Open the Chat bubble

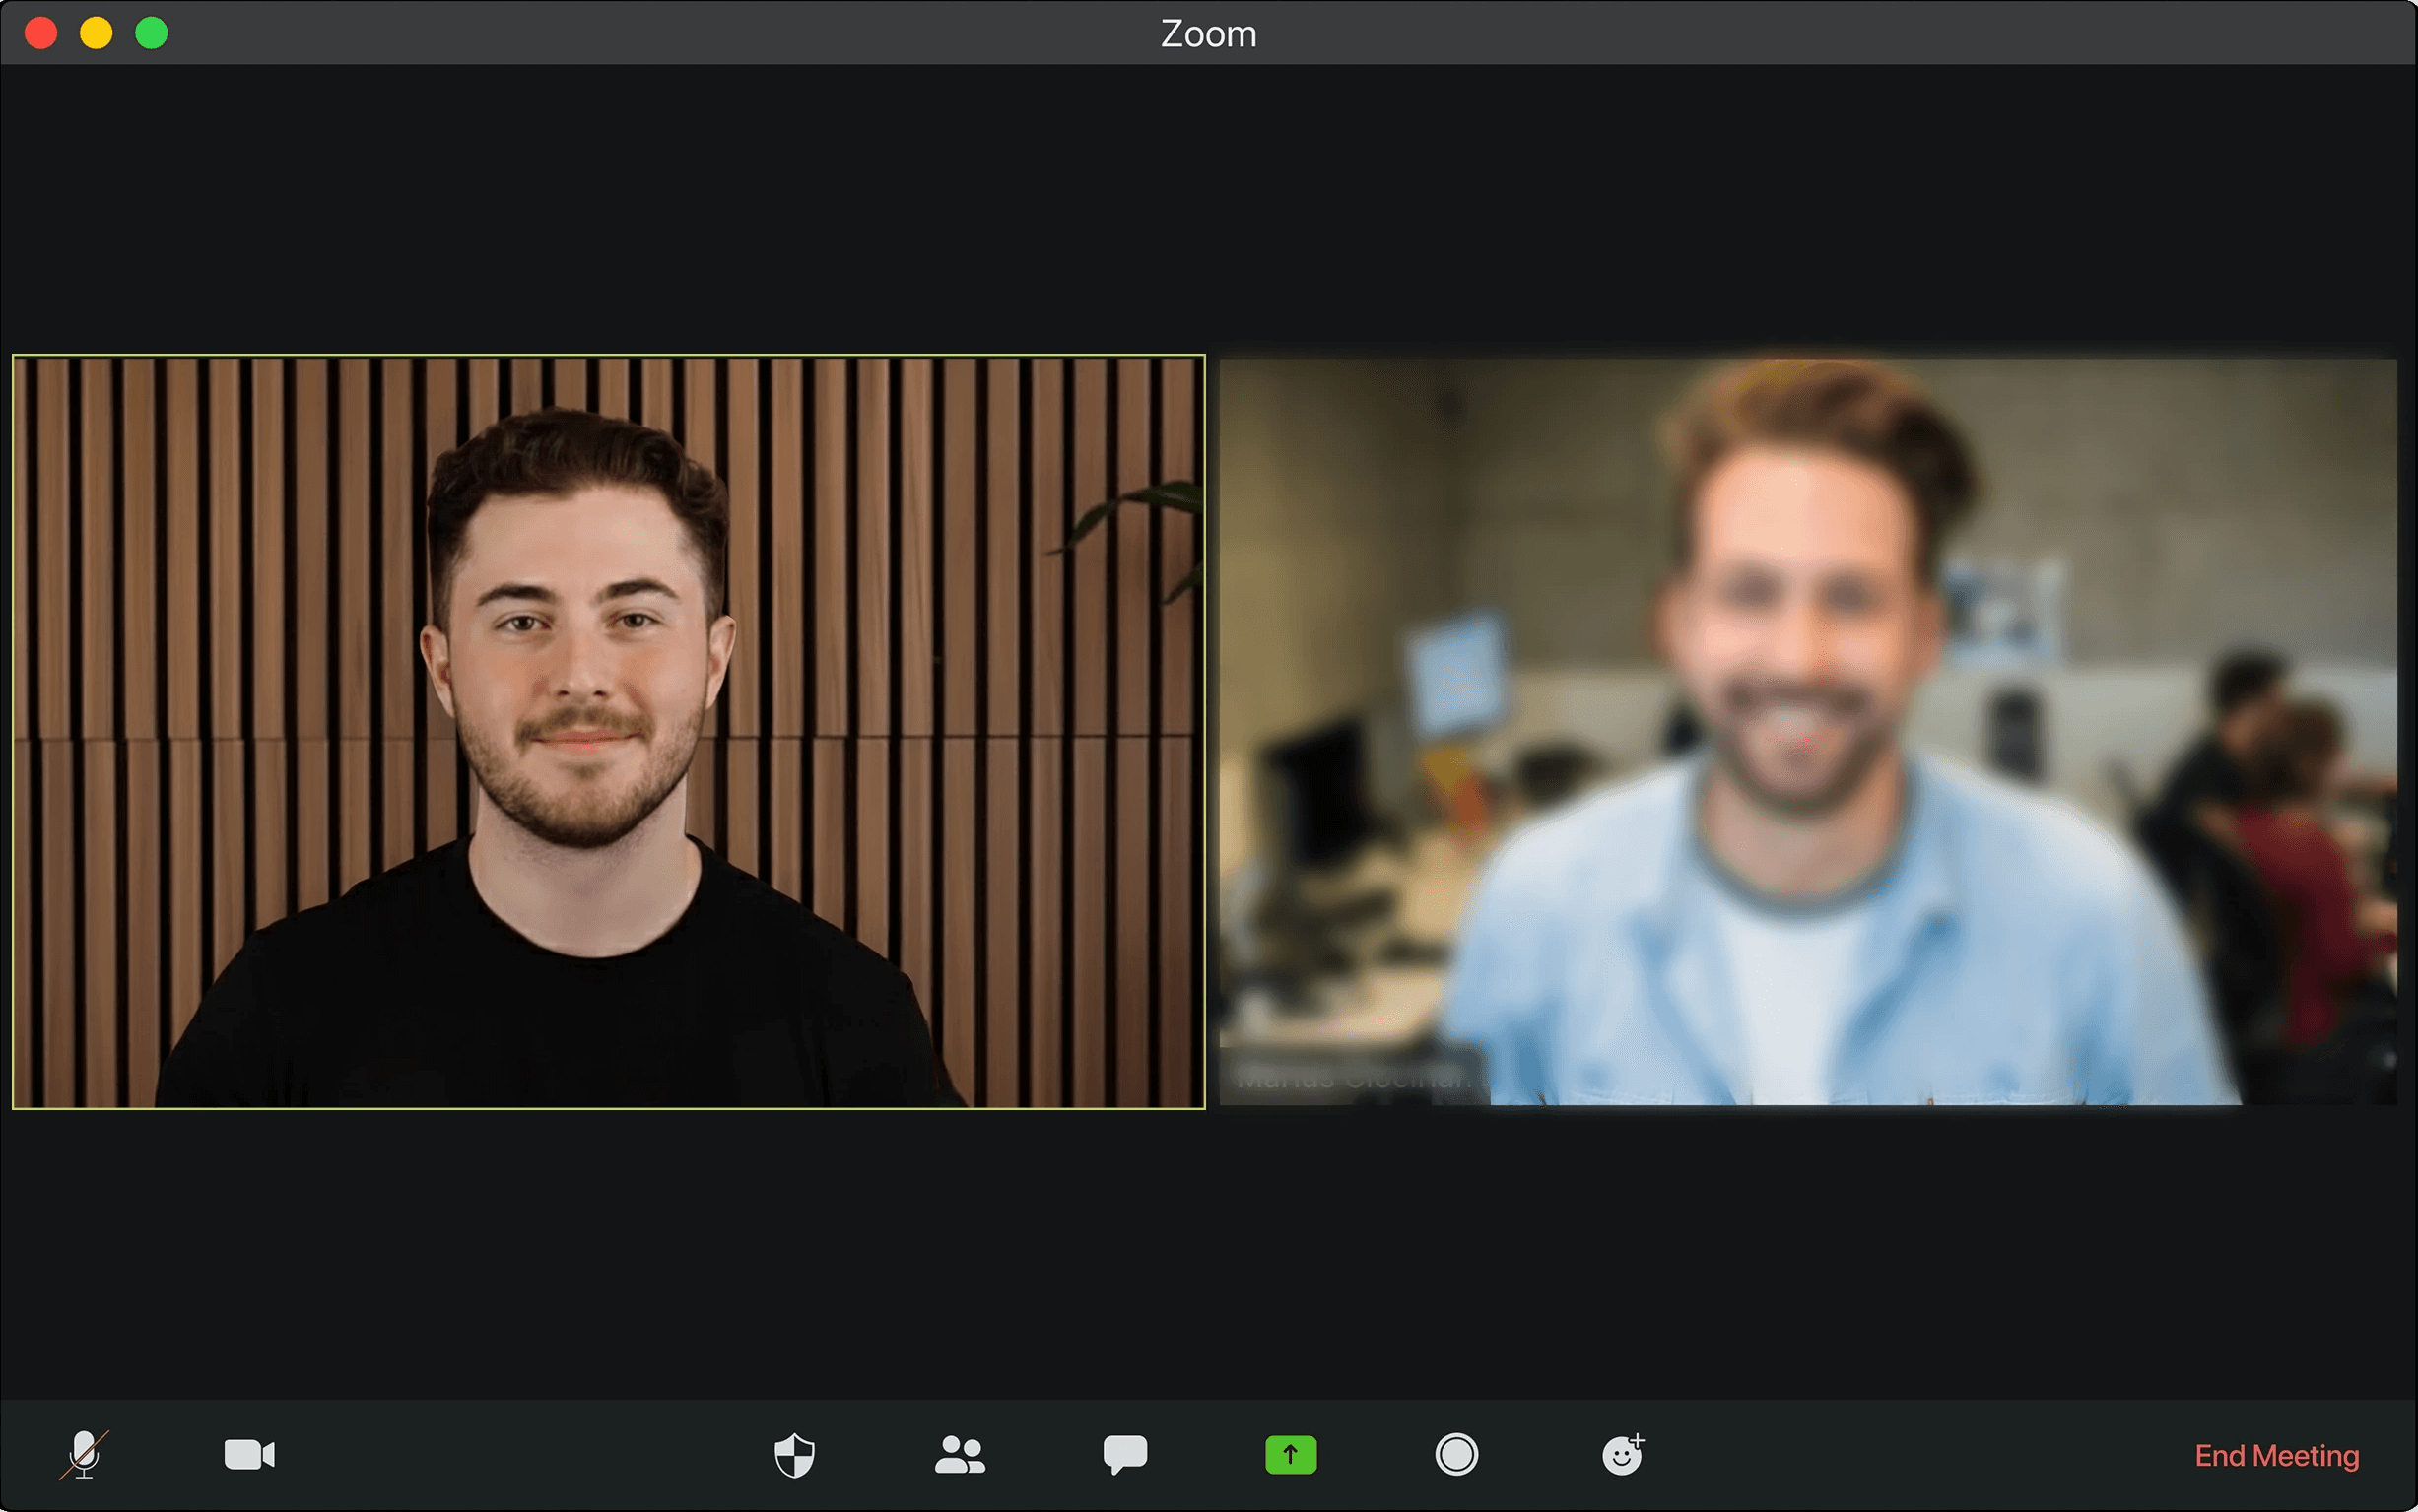tap(1125, 1454)
